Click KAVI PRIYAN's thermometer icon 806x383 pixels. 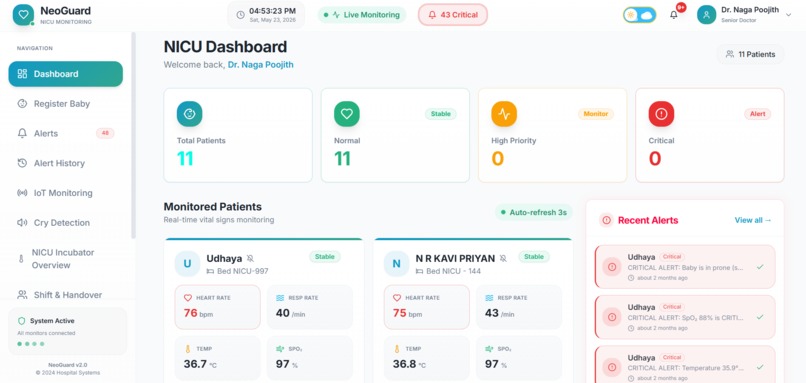(396, 349)
